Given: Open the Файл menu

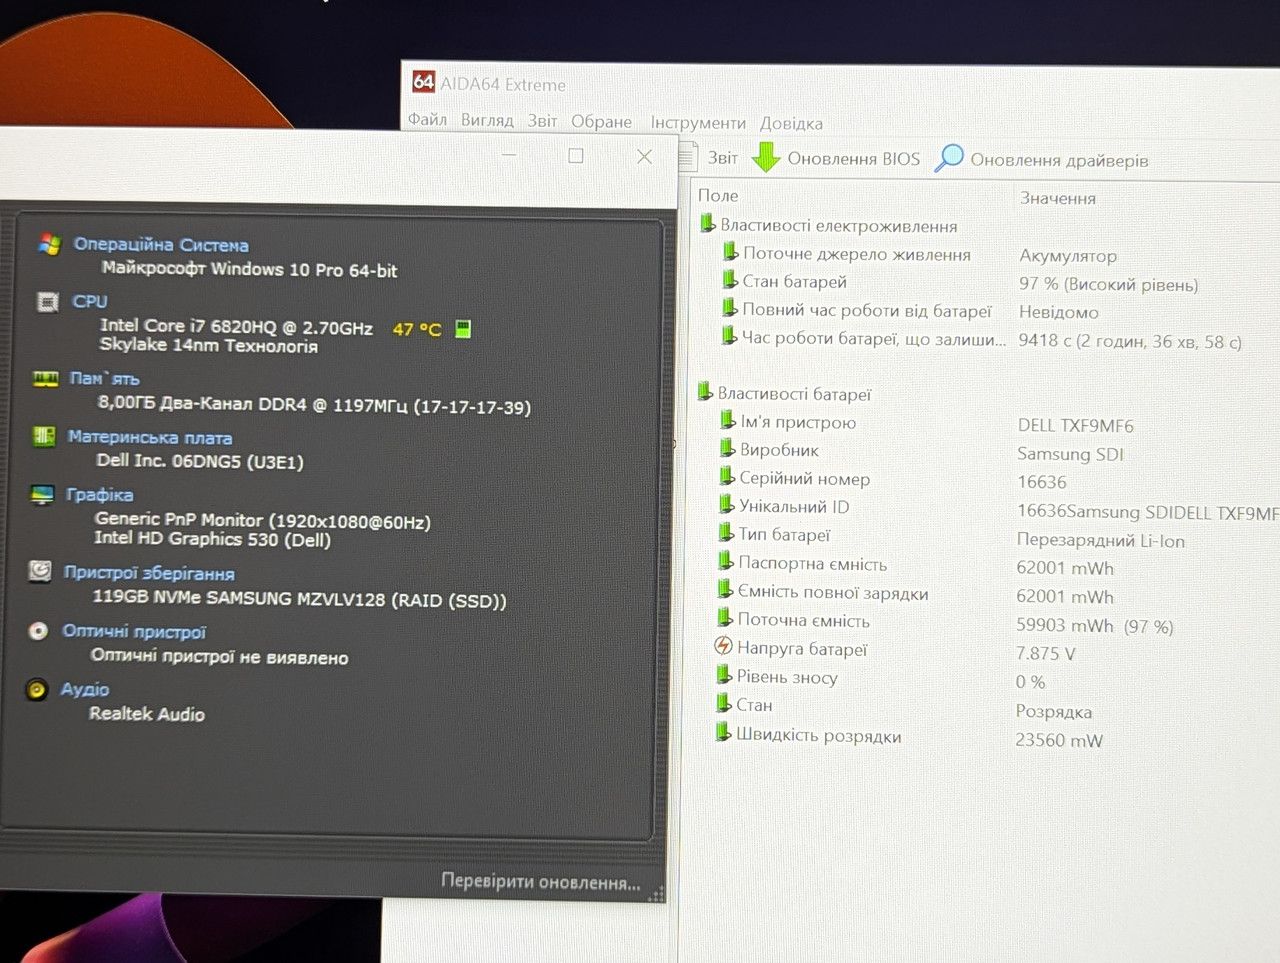Looking at the screenshot, I should pos(427,120).
